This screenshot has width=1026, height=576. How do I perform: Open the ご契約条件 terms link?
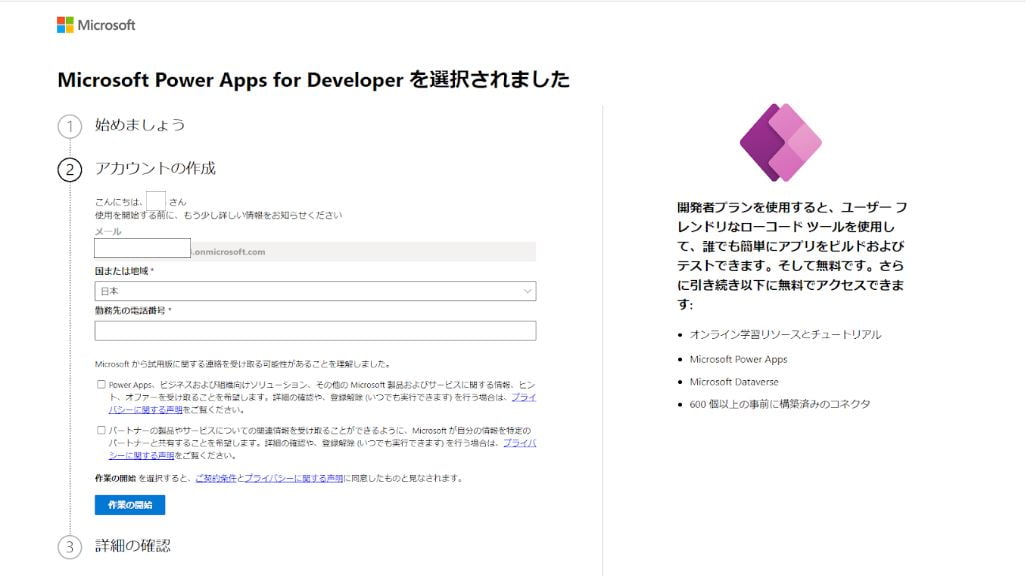click(216, 479)
